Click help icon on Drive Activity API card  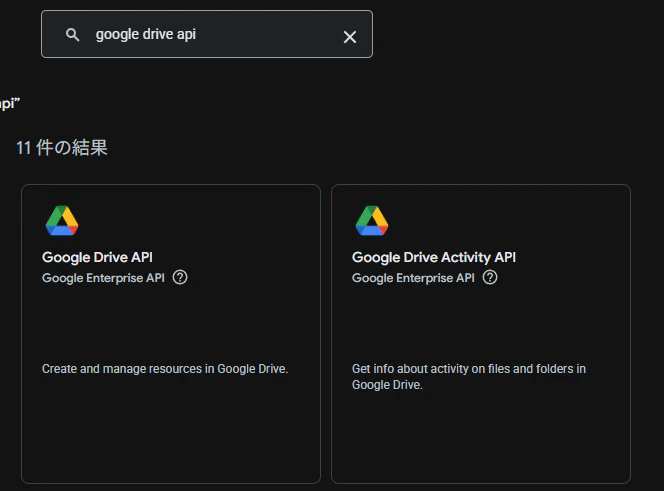[x=490, y=277]
